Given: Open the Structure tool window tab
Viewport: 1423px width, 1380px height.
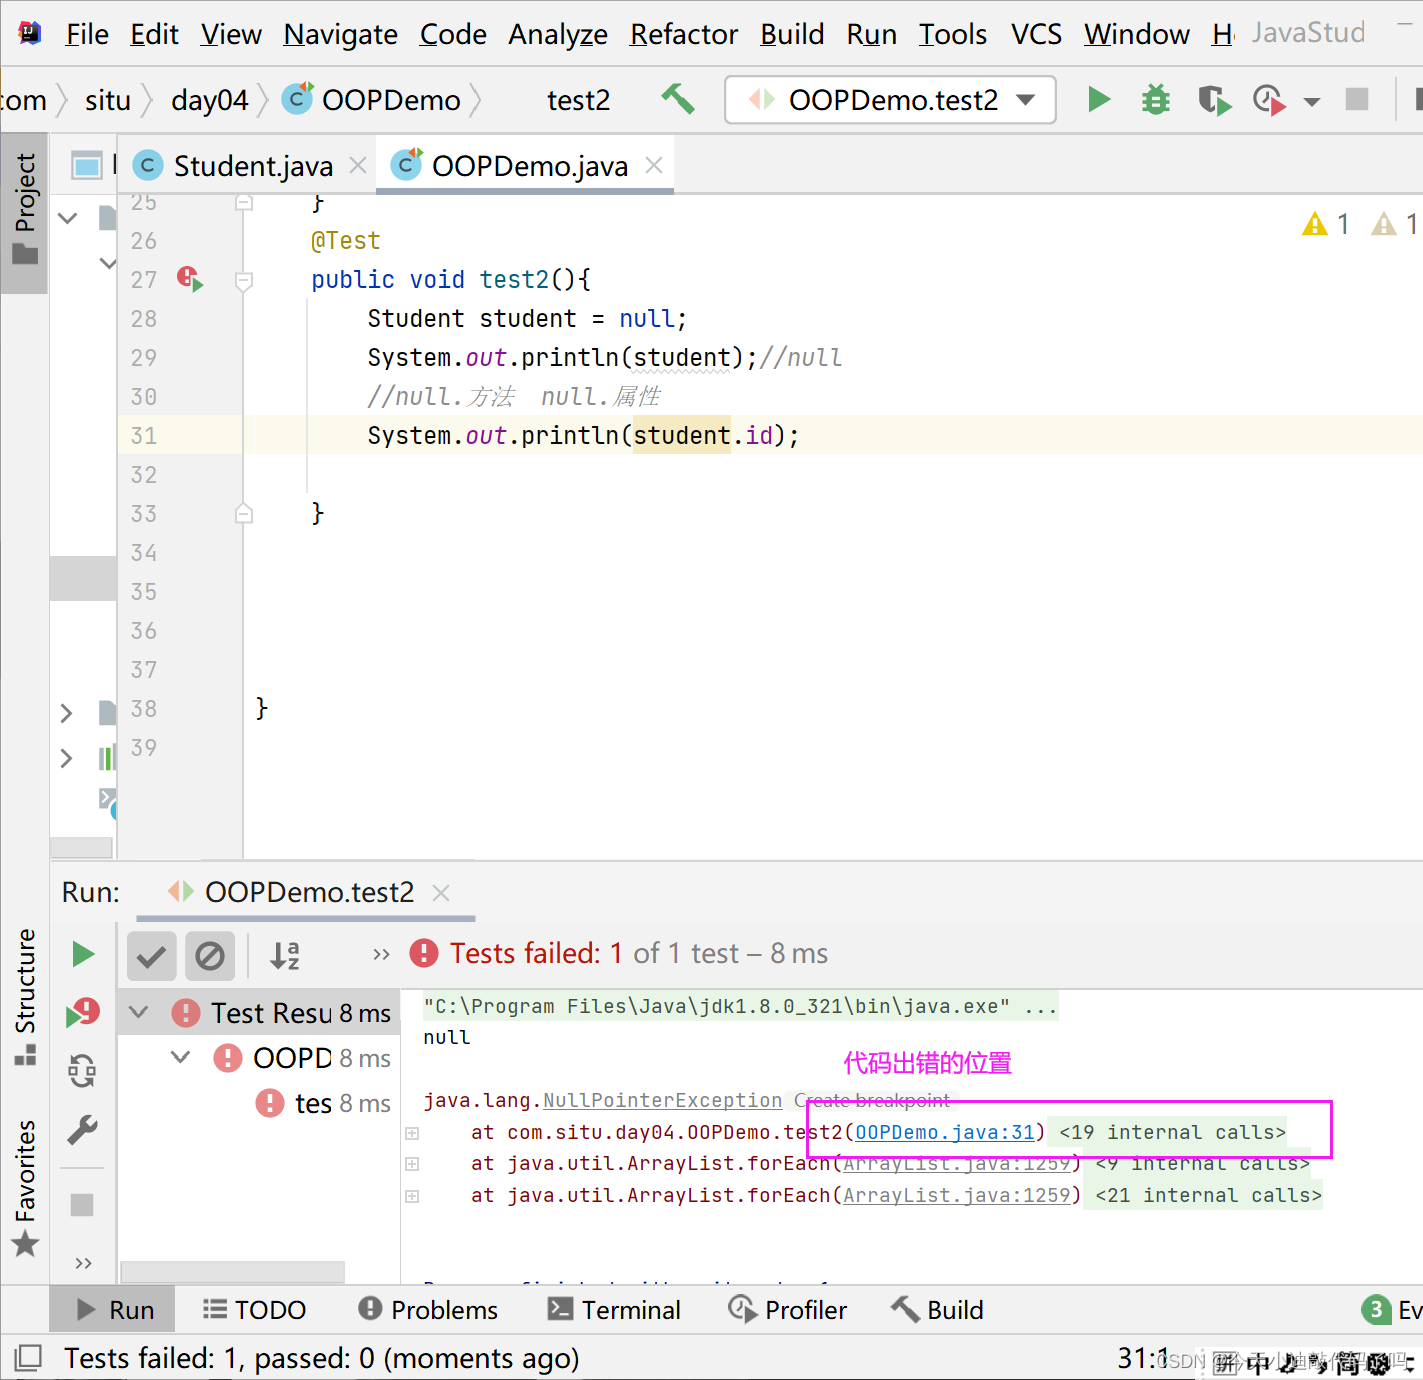Looking at the screenshot, I should [25, 997].
